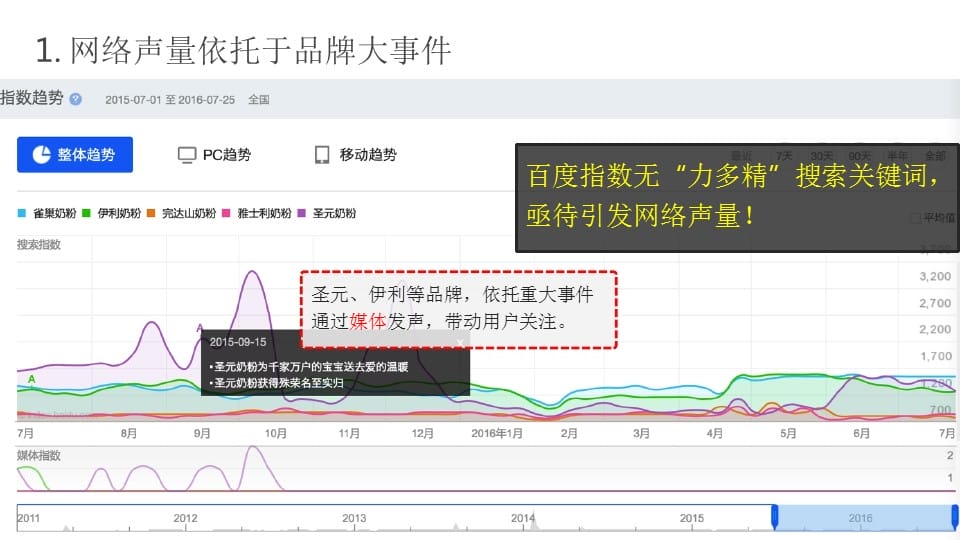Click the 10月 axis label

(276, 433)
